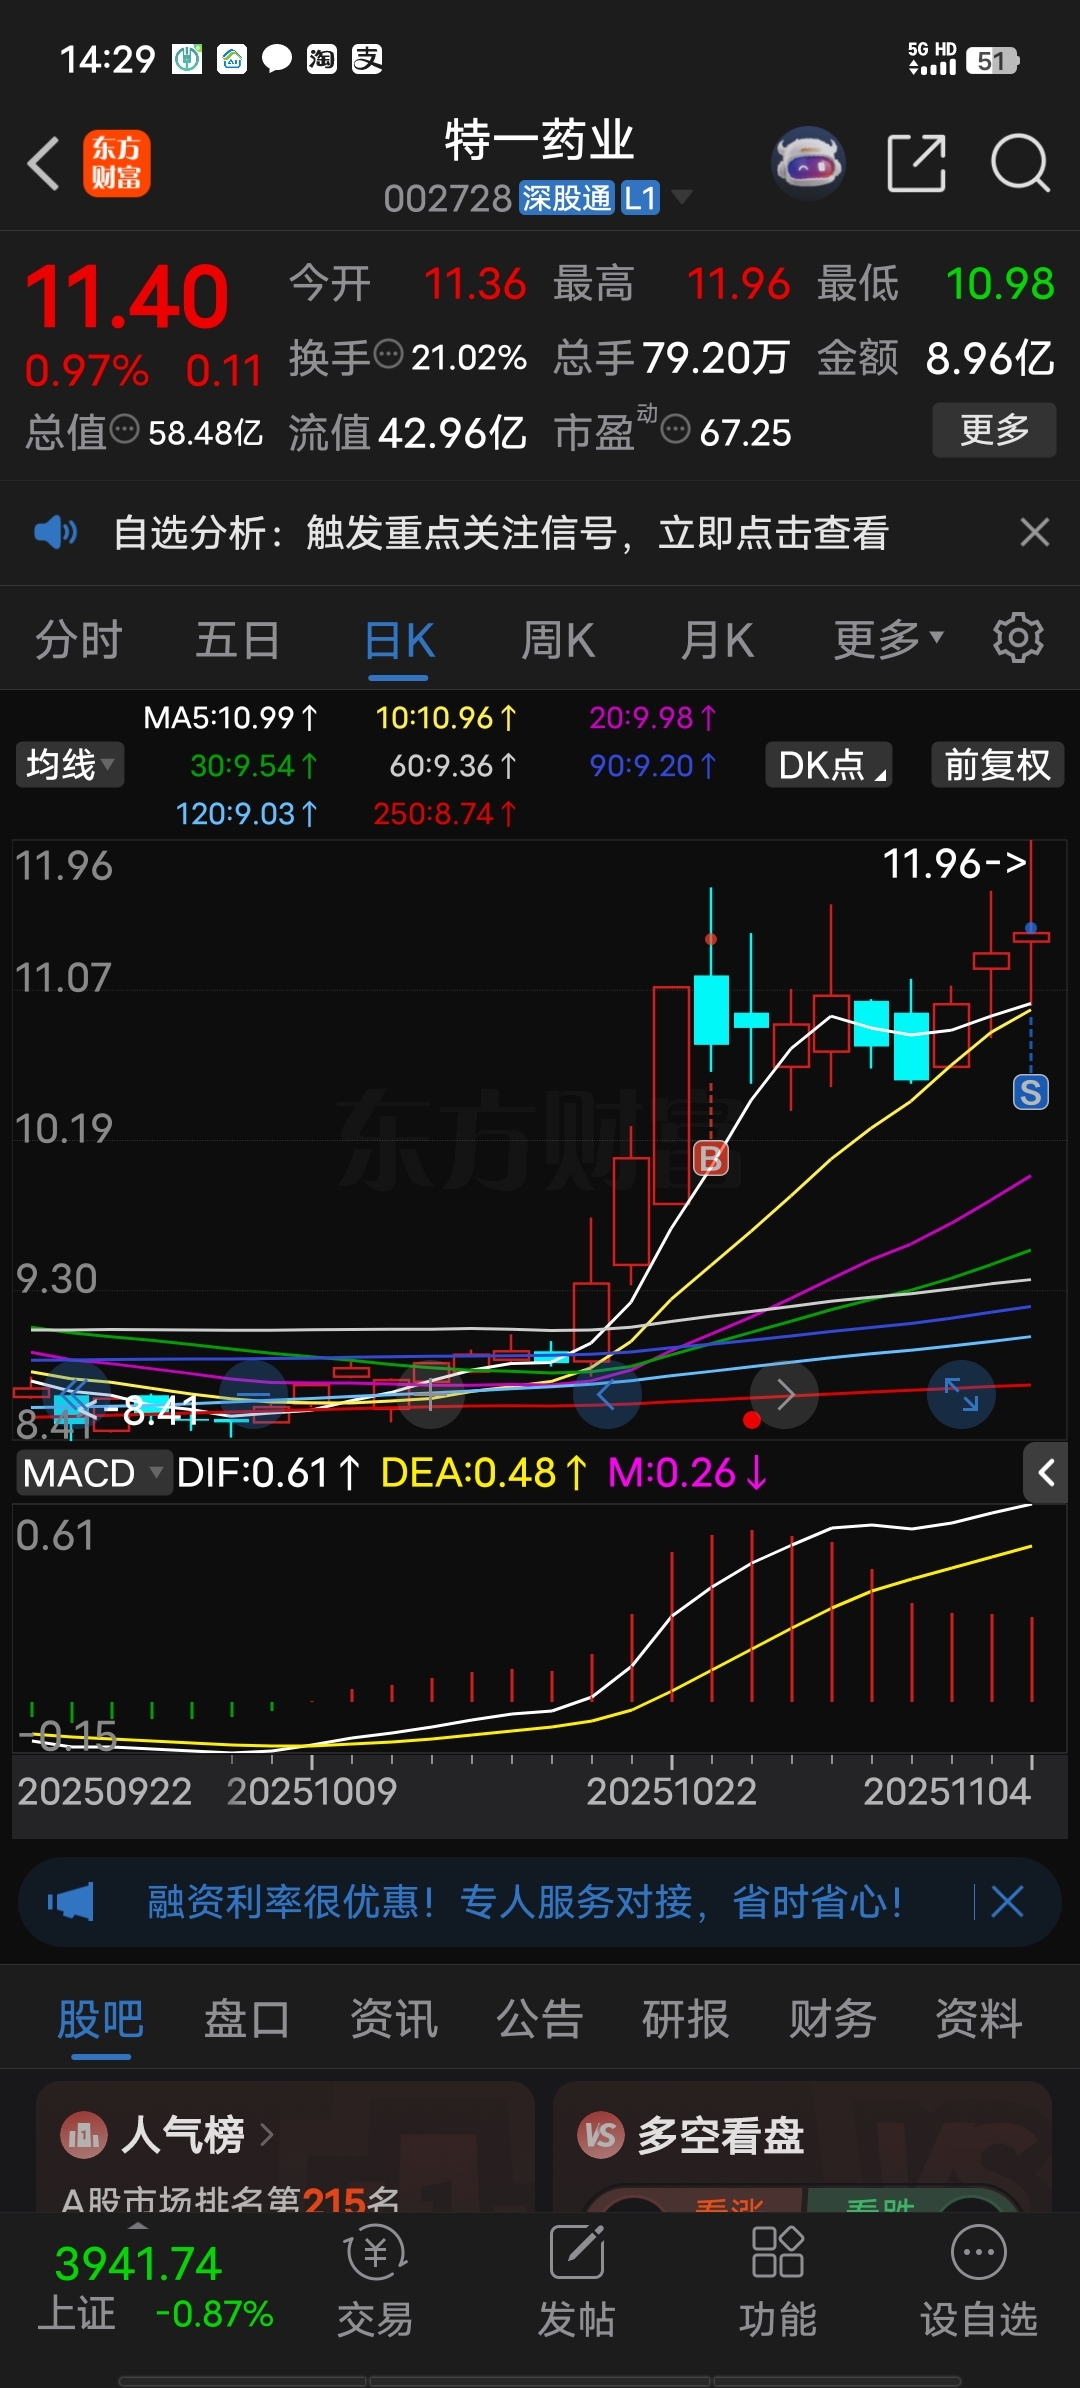Close the 融资利率 promotion banner
The image size is (1080, 2388).
click(1006, 1902)
